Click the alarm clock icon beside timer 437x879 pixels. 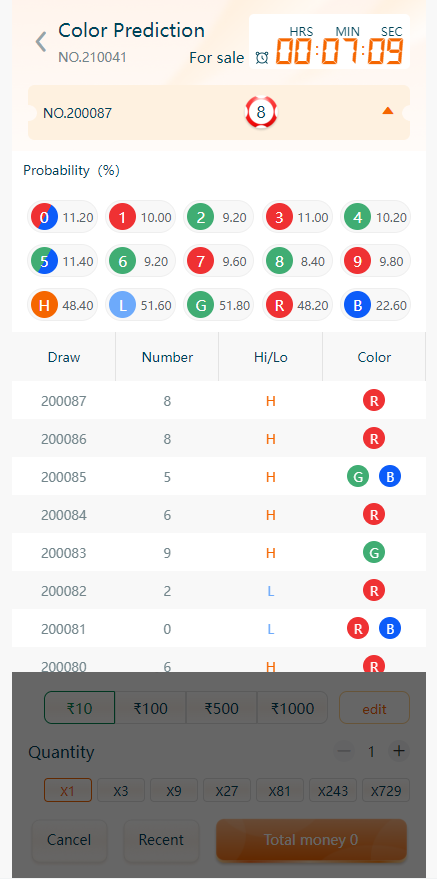262,57
